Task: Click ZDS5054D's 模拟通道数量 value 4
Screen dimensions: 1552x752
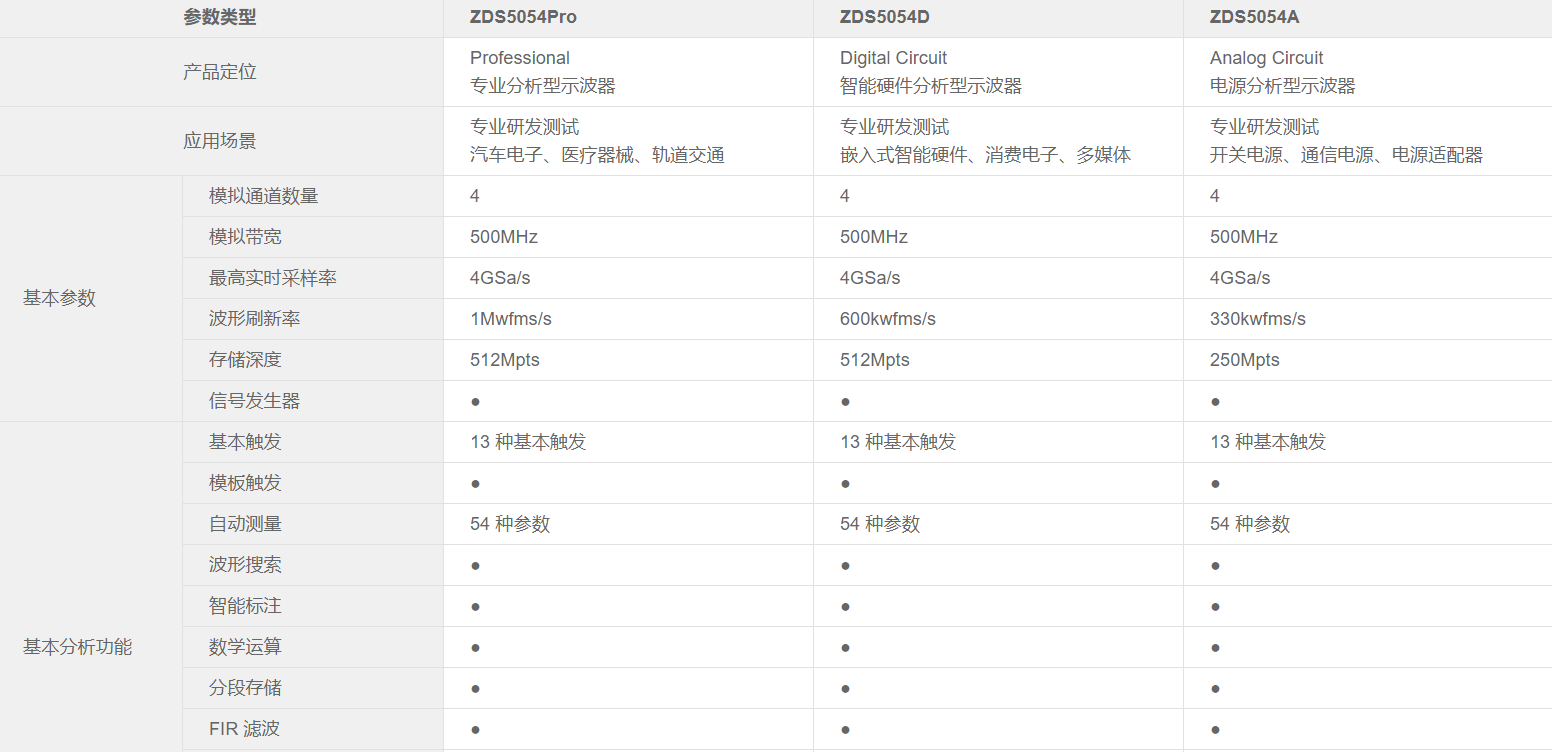Action: (x=845, y=196)
